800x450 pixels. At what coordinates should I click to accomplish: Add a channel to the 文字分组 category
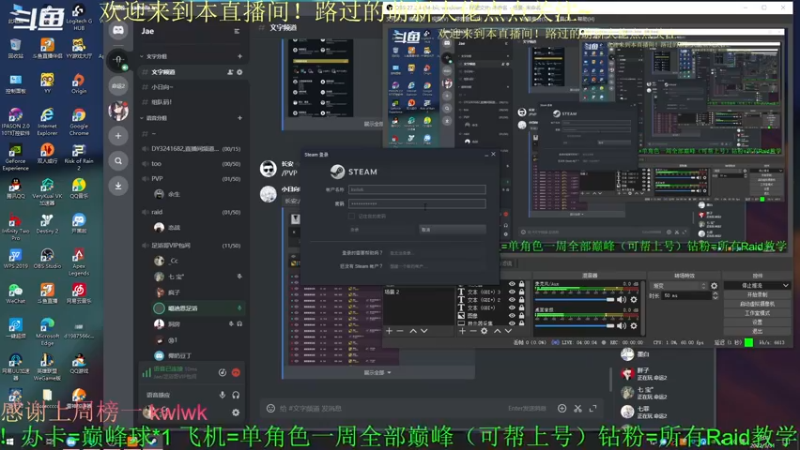tap(240, 56)
